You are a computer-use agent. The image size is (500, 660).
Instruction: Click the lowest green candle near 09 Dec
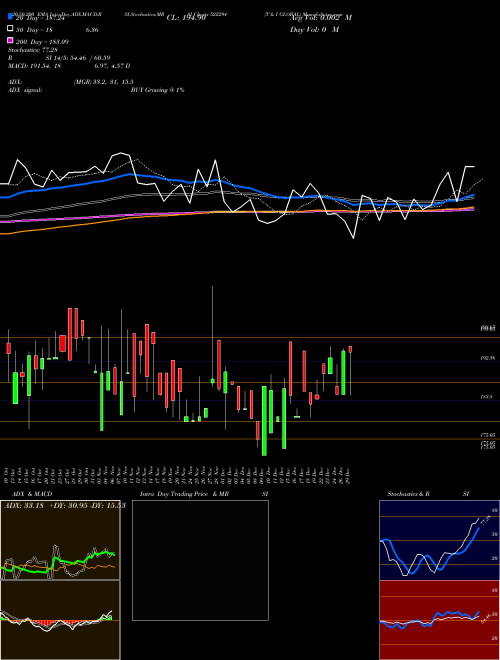264,421
